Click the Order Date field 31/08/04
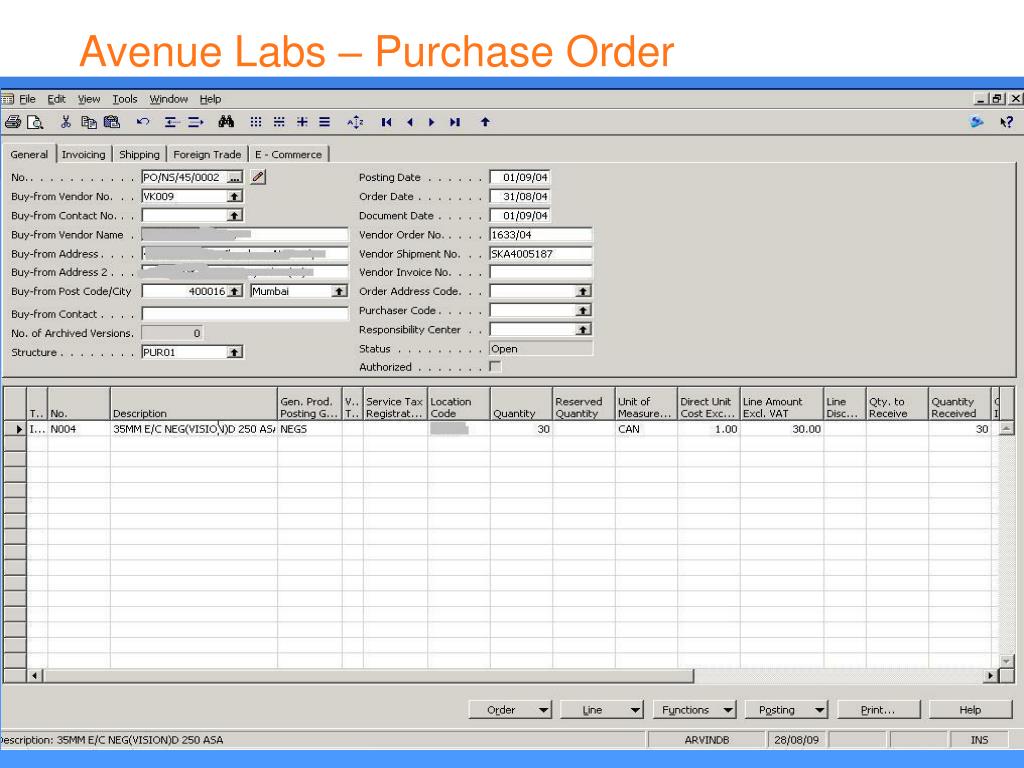The width and height of the screenshot is (1024, 768). coord(520,197)
